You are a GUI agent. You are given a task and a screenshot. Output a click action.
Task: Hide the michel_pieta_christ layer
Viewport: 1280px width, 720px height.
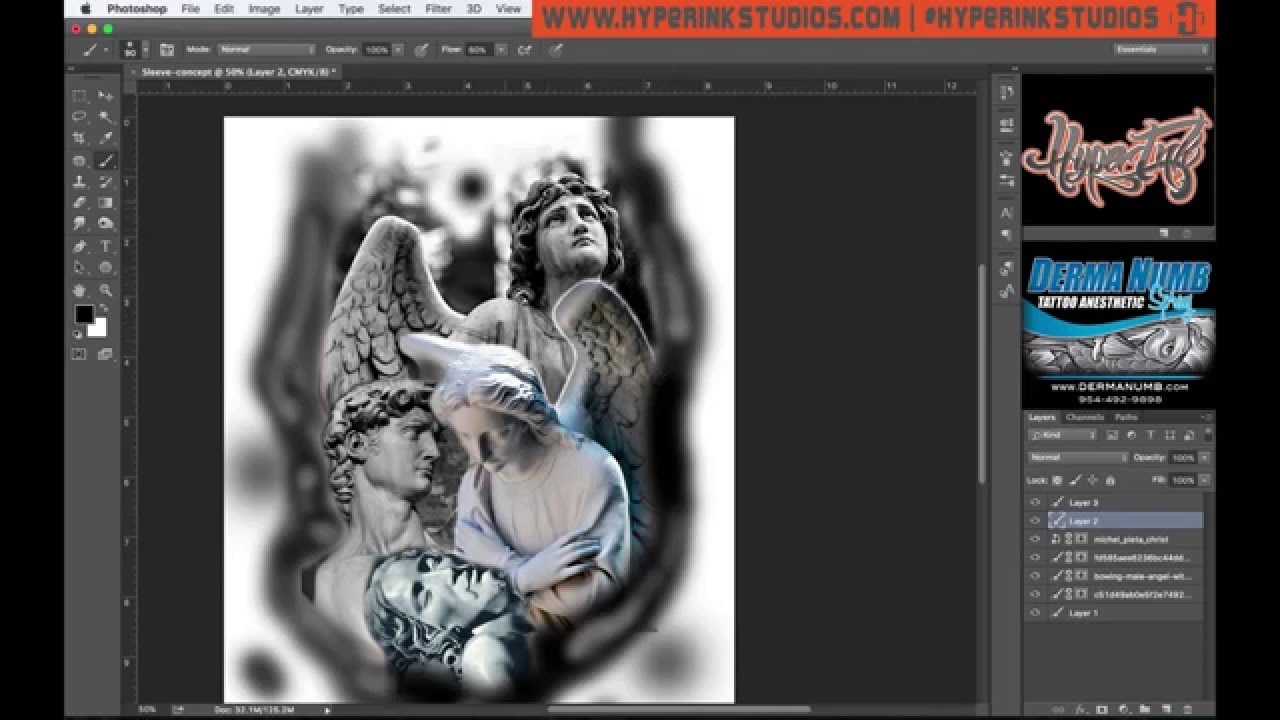[x=1035, y=539]
